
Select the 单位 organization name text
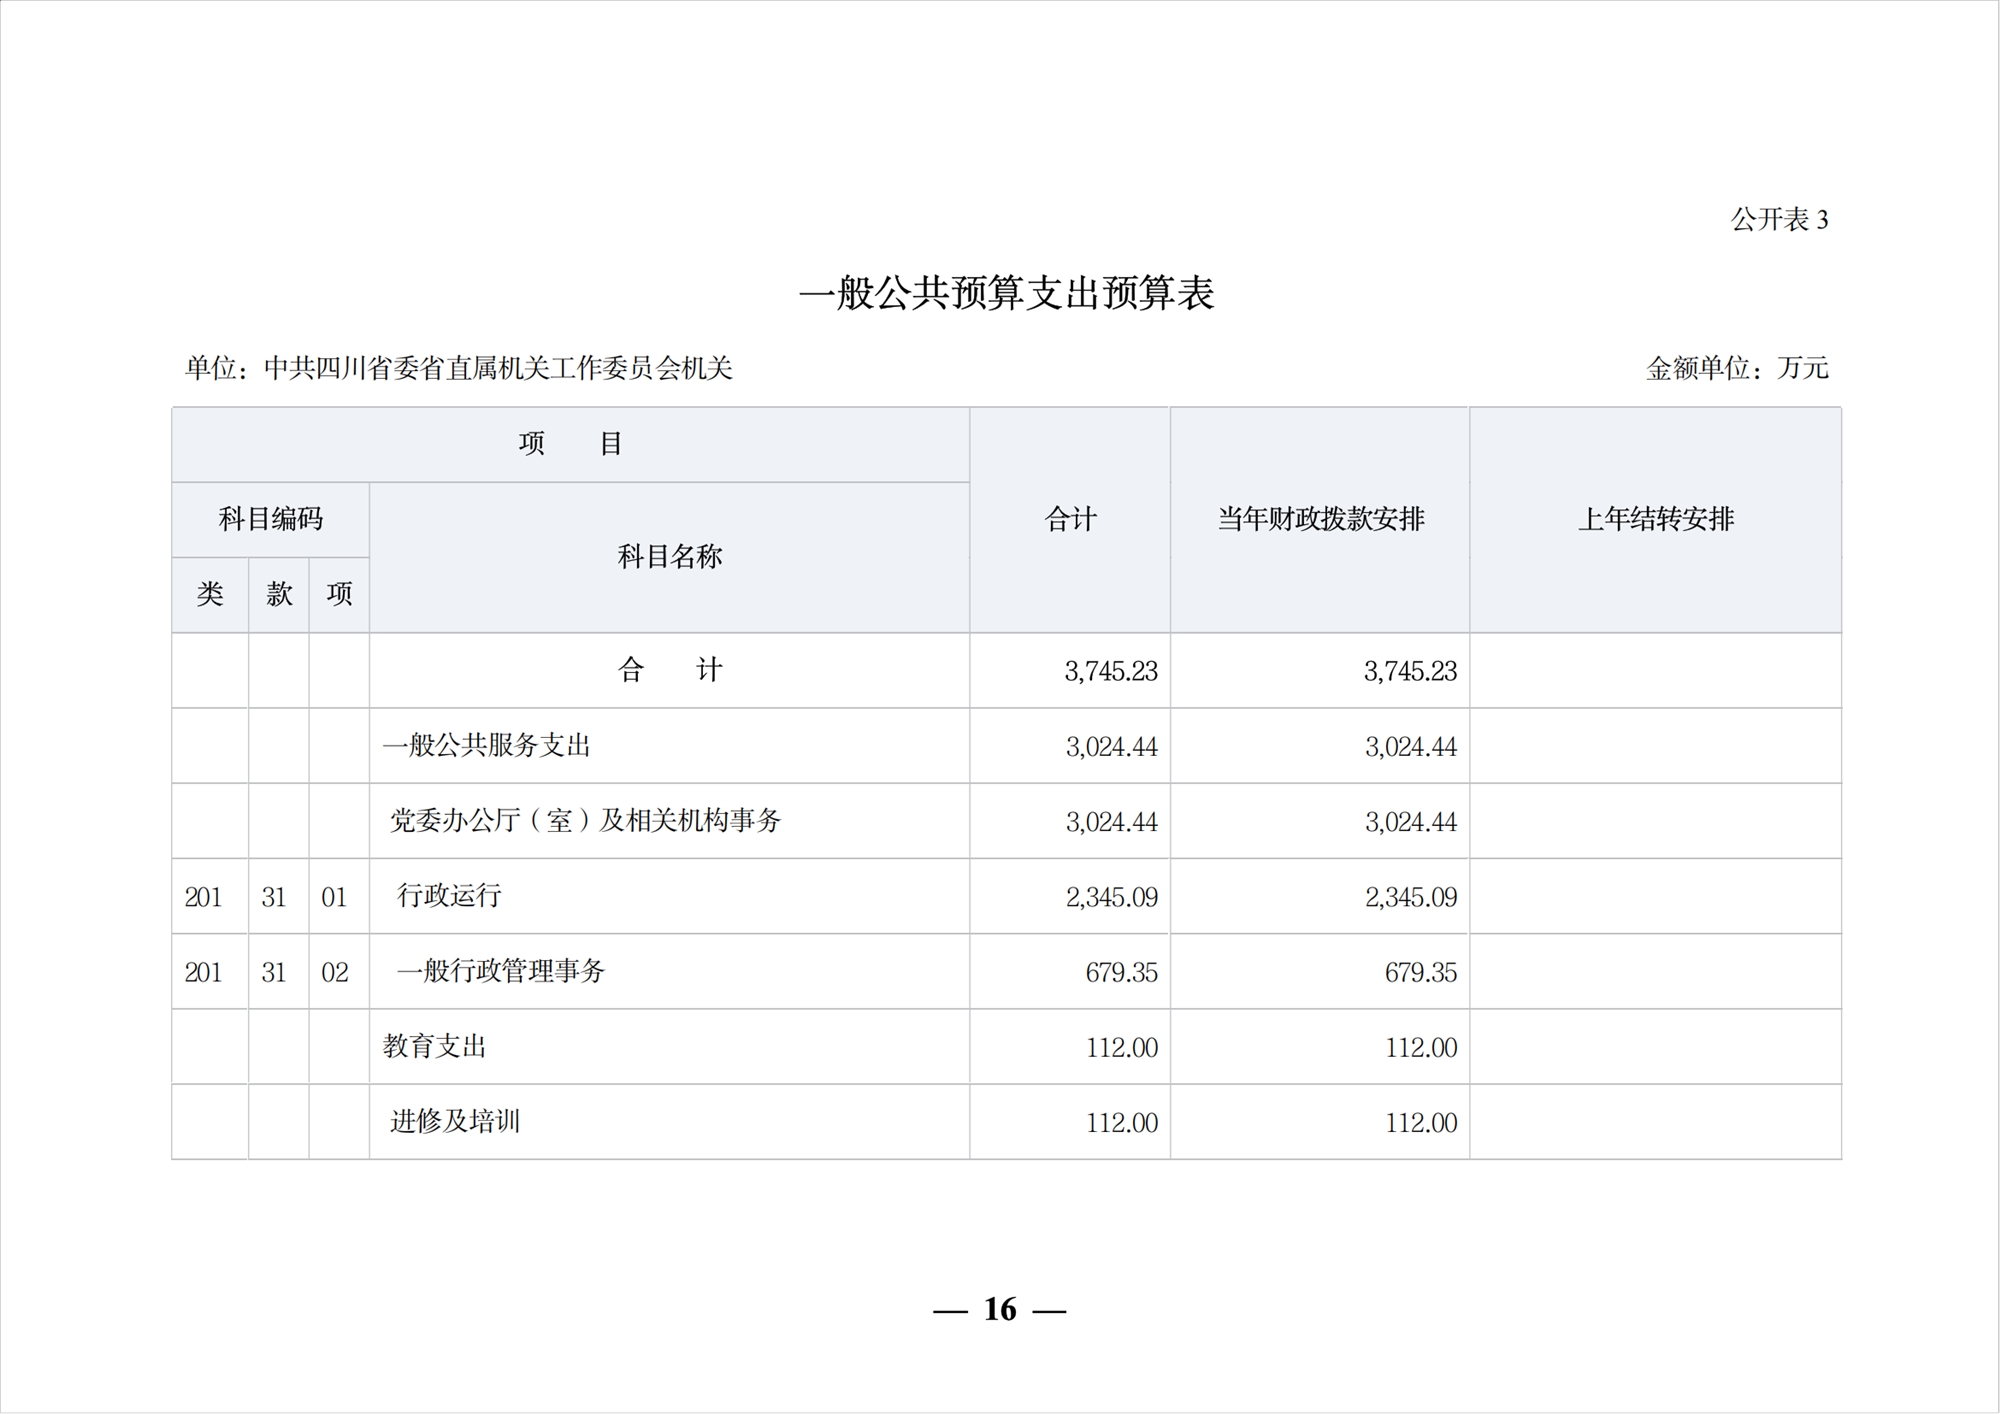pyautogui.click(x=497, y=369)
